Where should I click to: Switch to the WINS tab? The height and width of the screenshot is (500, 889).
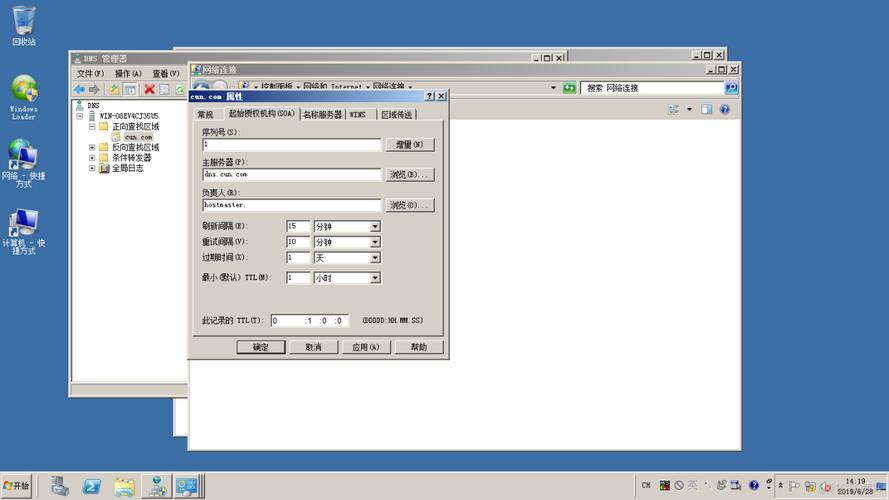tap(358, 115)
